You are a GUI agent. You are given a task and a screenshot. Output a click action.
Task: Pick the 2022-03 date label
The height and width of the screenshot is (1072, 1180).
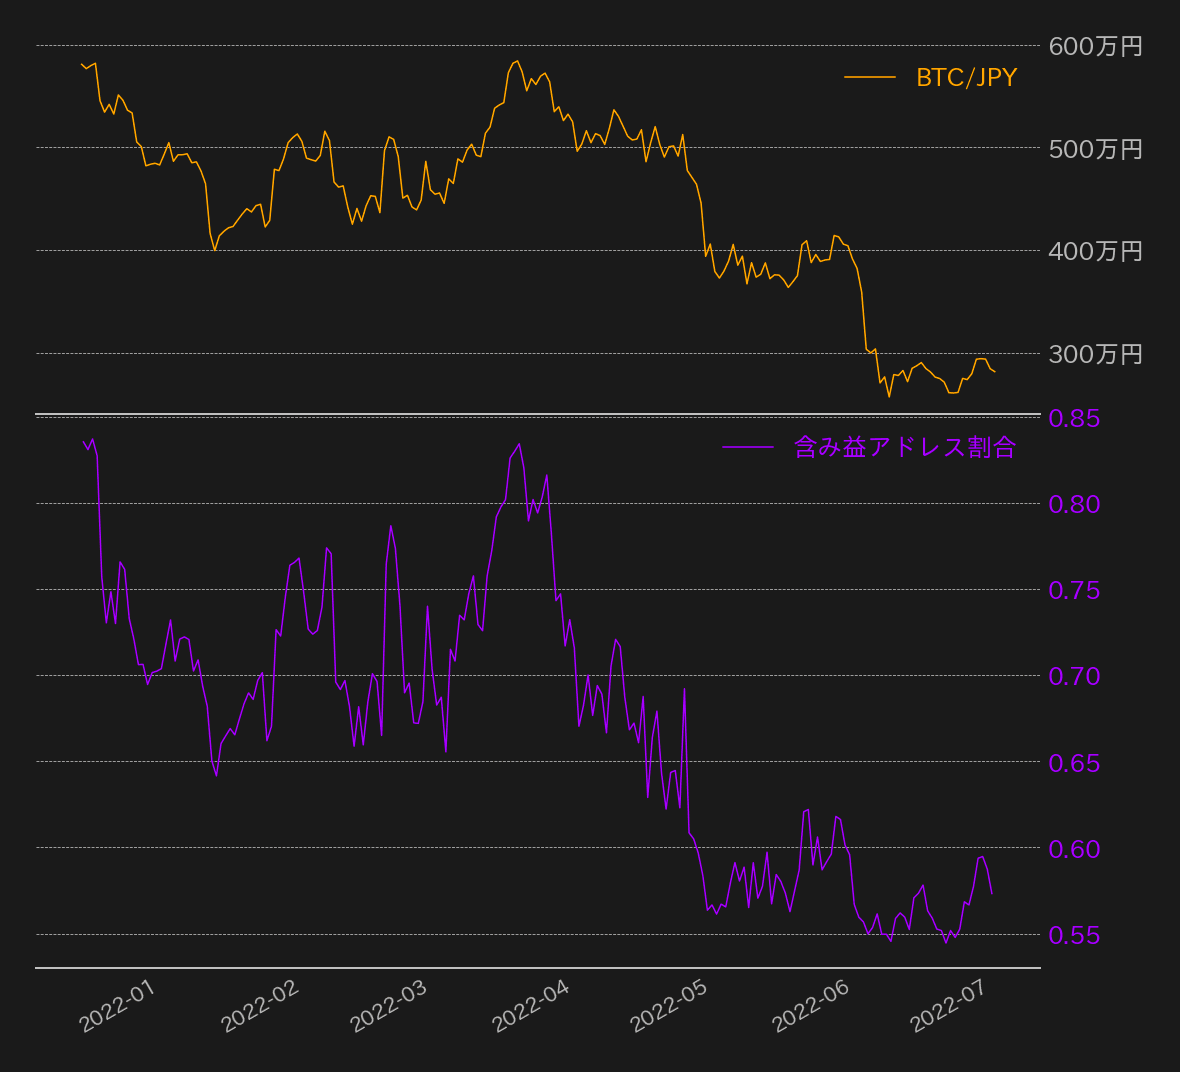tap(389, 1006)
